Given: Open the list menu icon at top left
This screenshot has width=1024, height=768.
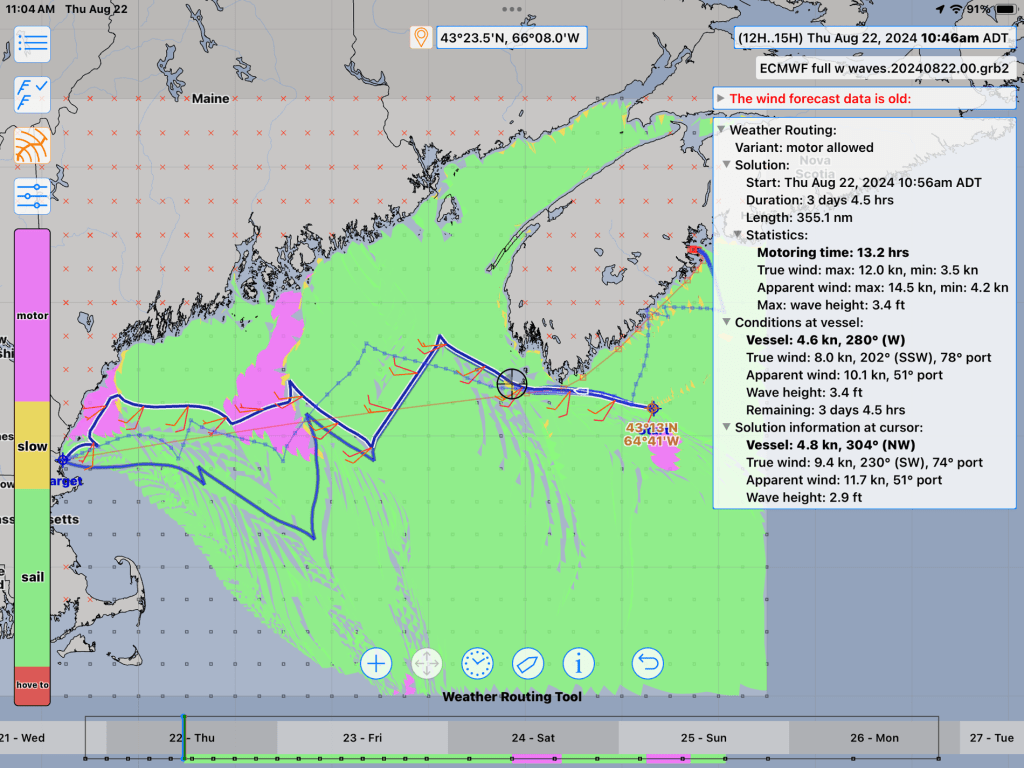Looking at the screenshot, I should click(32, 43).
